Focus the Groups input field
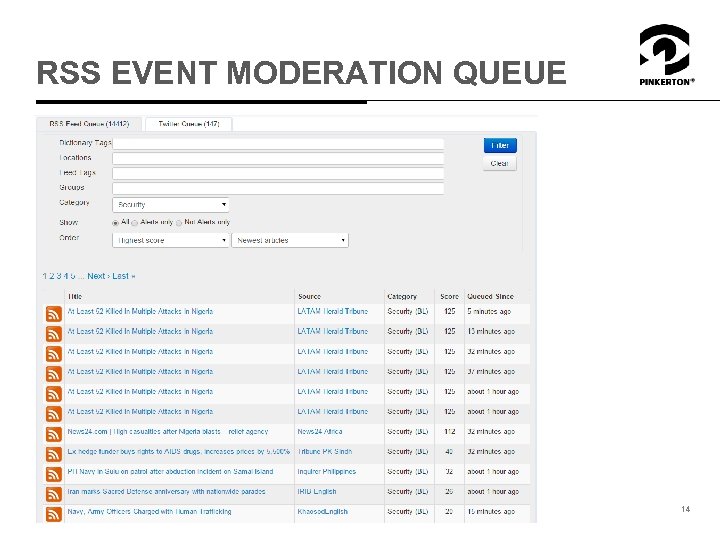This screenshot has height=540, width=720. [x=278, y=188]
